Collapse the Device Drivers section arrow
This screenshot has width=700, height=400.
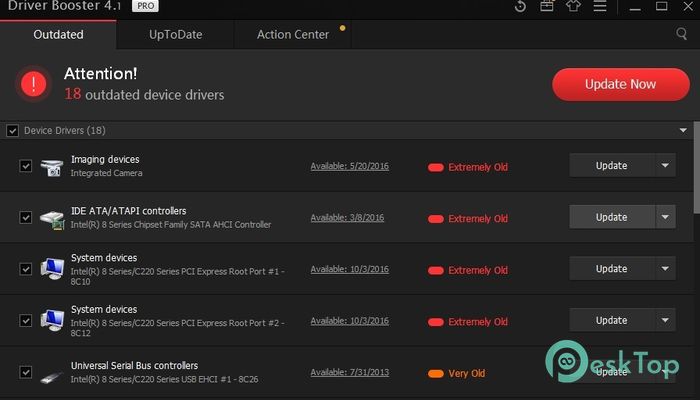point(683,130)
